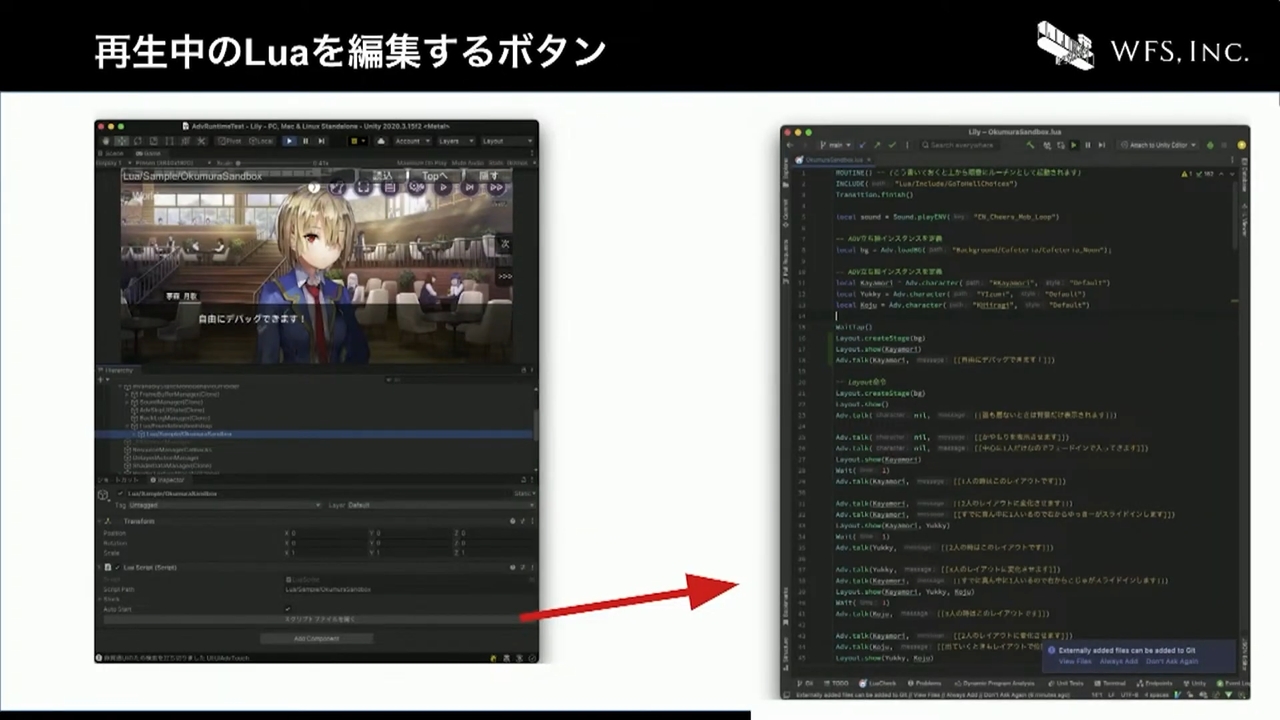Screen dimensions: 1280x720
Task: Click the 次 button in game view
Action: 505,244
